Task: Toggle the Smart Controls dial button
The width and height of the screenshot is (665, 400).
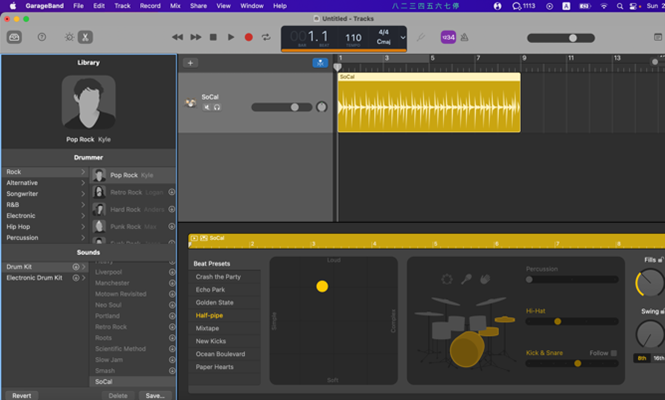Action: pos(69,37)
